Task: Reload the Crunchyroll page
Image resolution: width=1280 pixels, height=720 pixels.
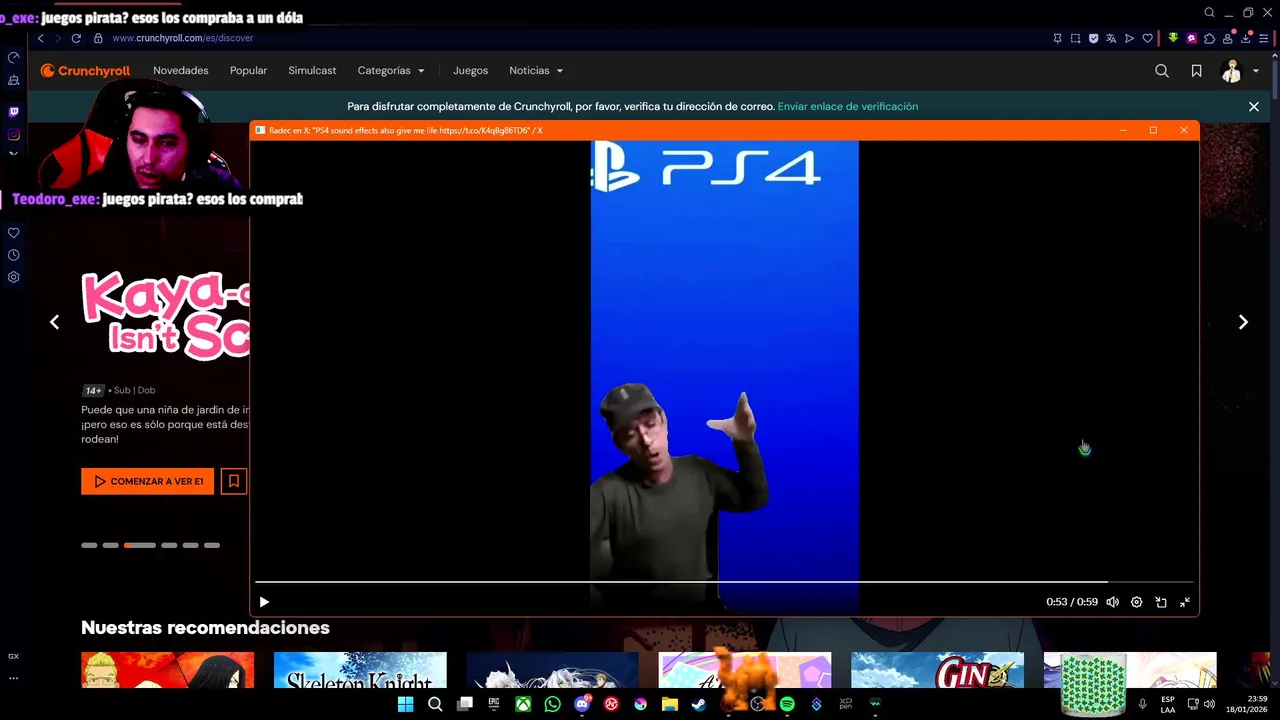Action: click(x=76, y=38)
